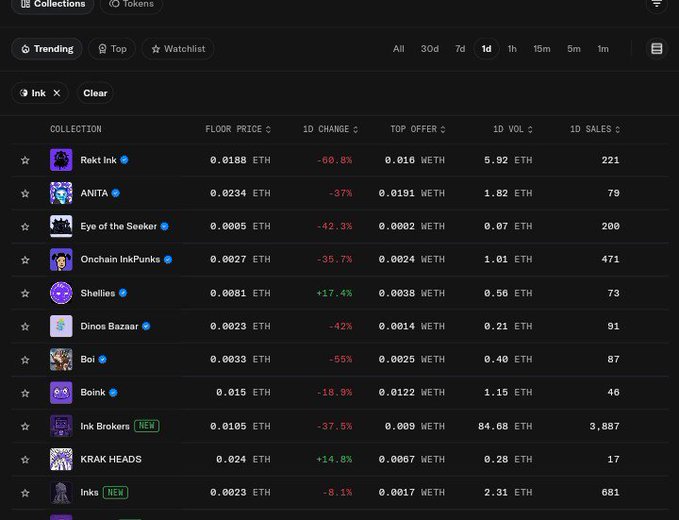679x520 pixels.
Task: Click Shellies +17.4% change value
Action: [x=334, y=293]
